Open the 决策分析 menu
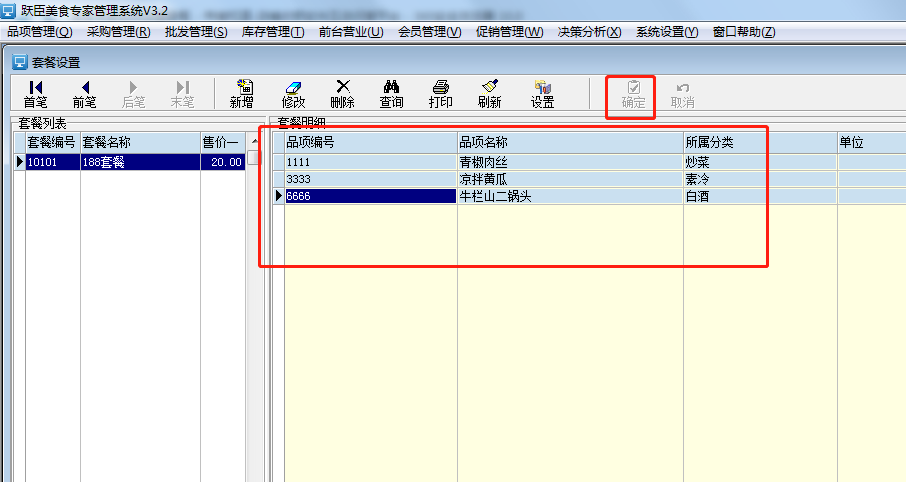 (589, 32)
